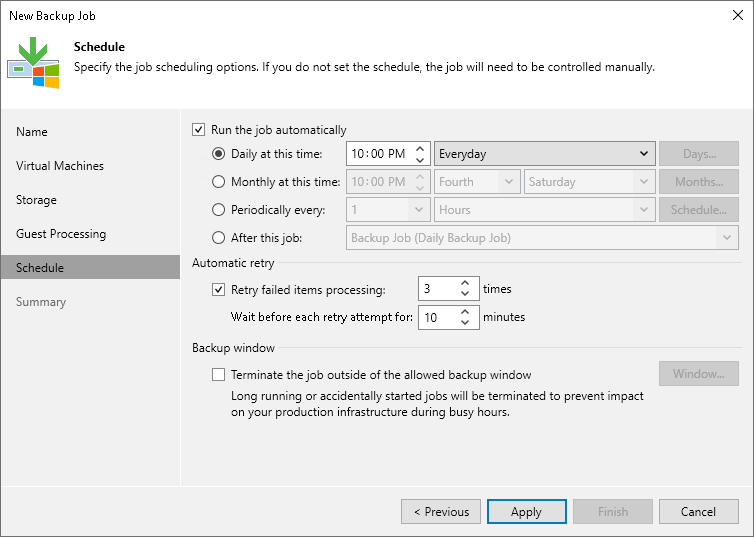The height and width of the screenshot is (537, 754).
Task: Enable Terminate job outside backup window
Action: pos(219,375)
